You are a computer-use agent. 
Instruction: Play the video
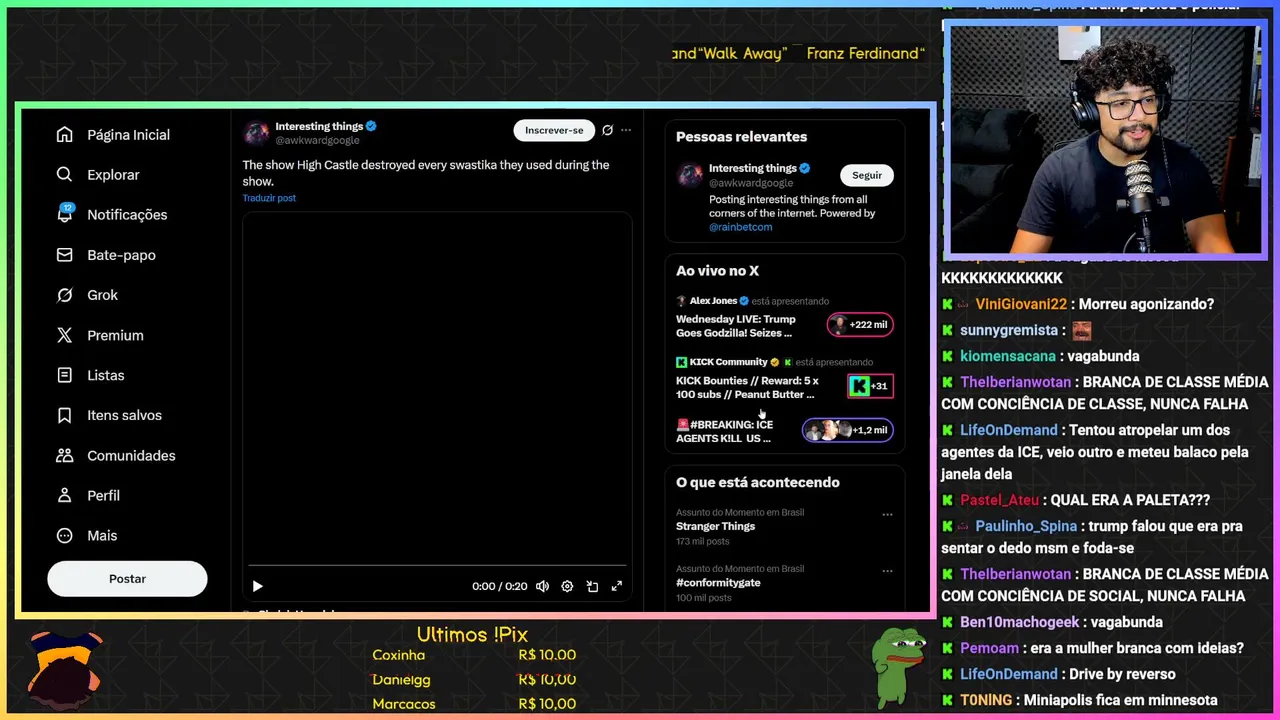point(257,586)
